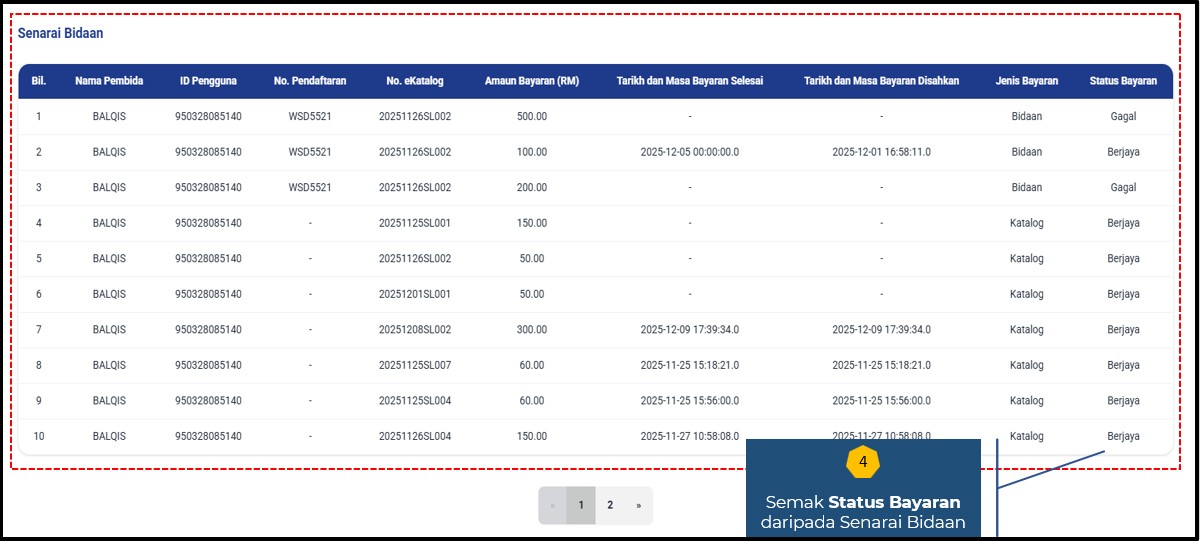This screenshot has height=541, width=1200.
Task: Go to pagination page 2
Action: point(610,506)
